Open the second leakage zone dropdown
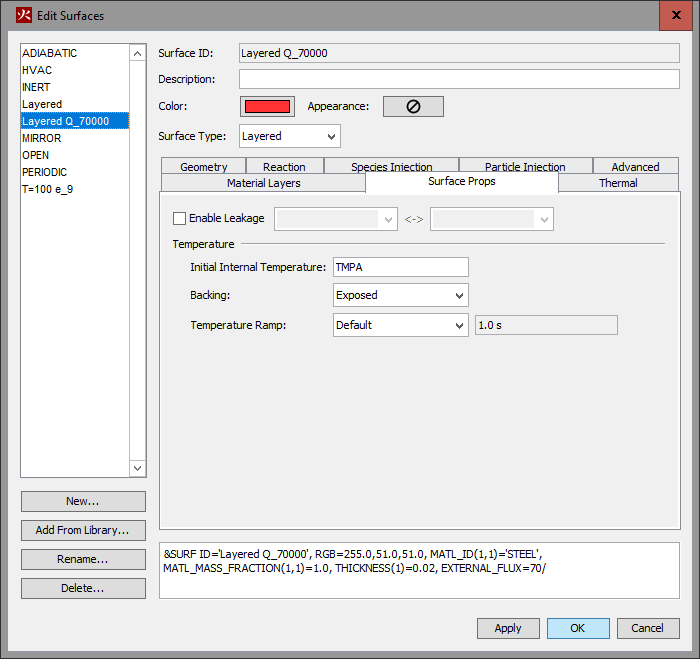 coord(492,219)
